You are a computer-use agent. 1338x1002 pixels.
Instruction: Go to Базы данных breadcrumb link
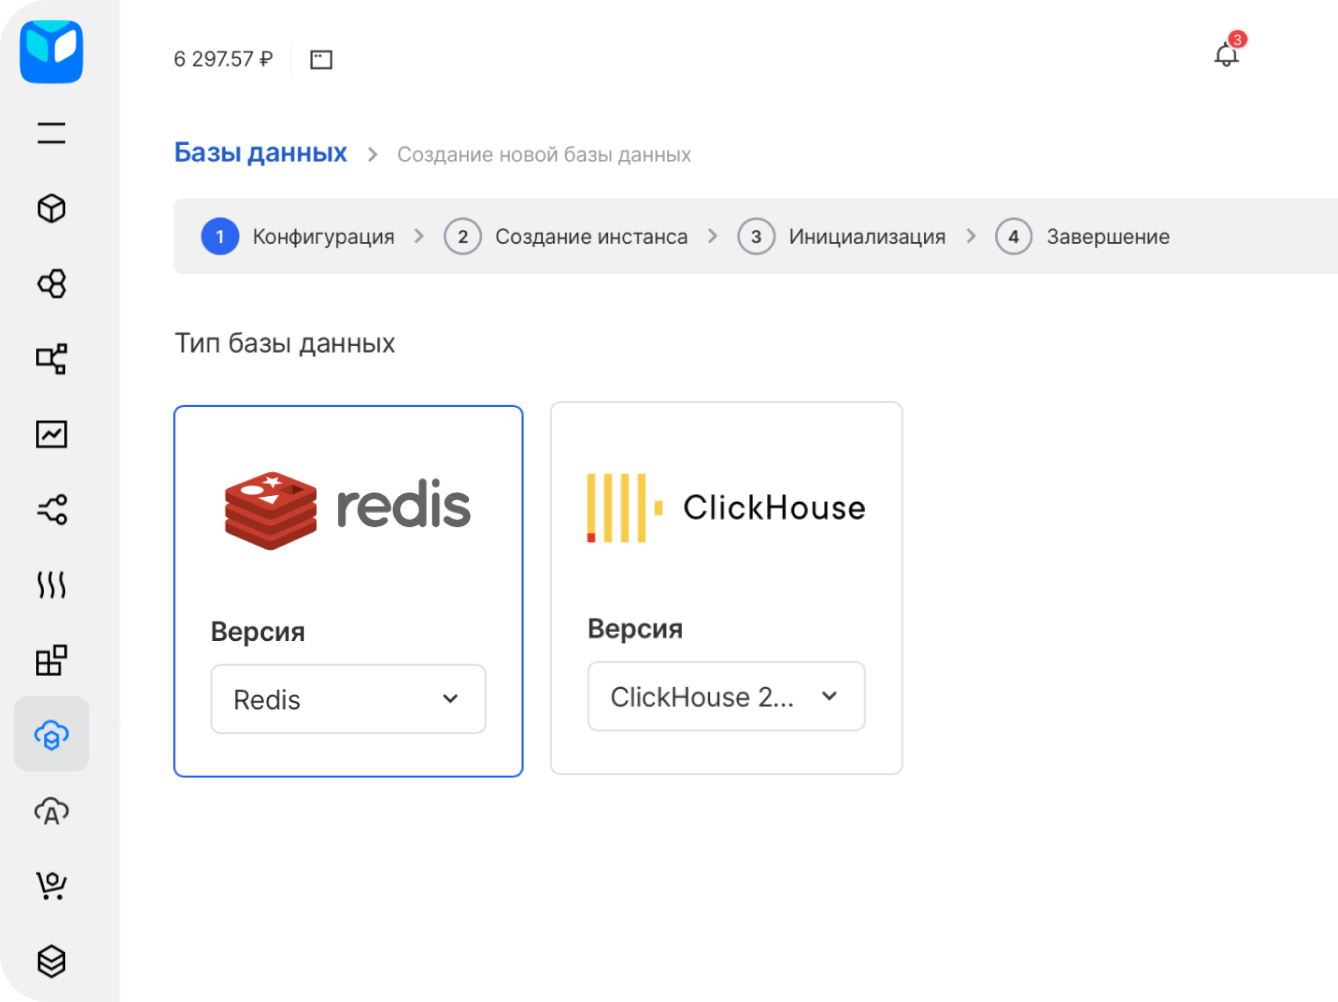pos(260,153)
